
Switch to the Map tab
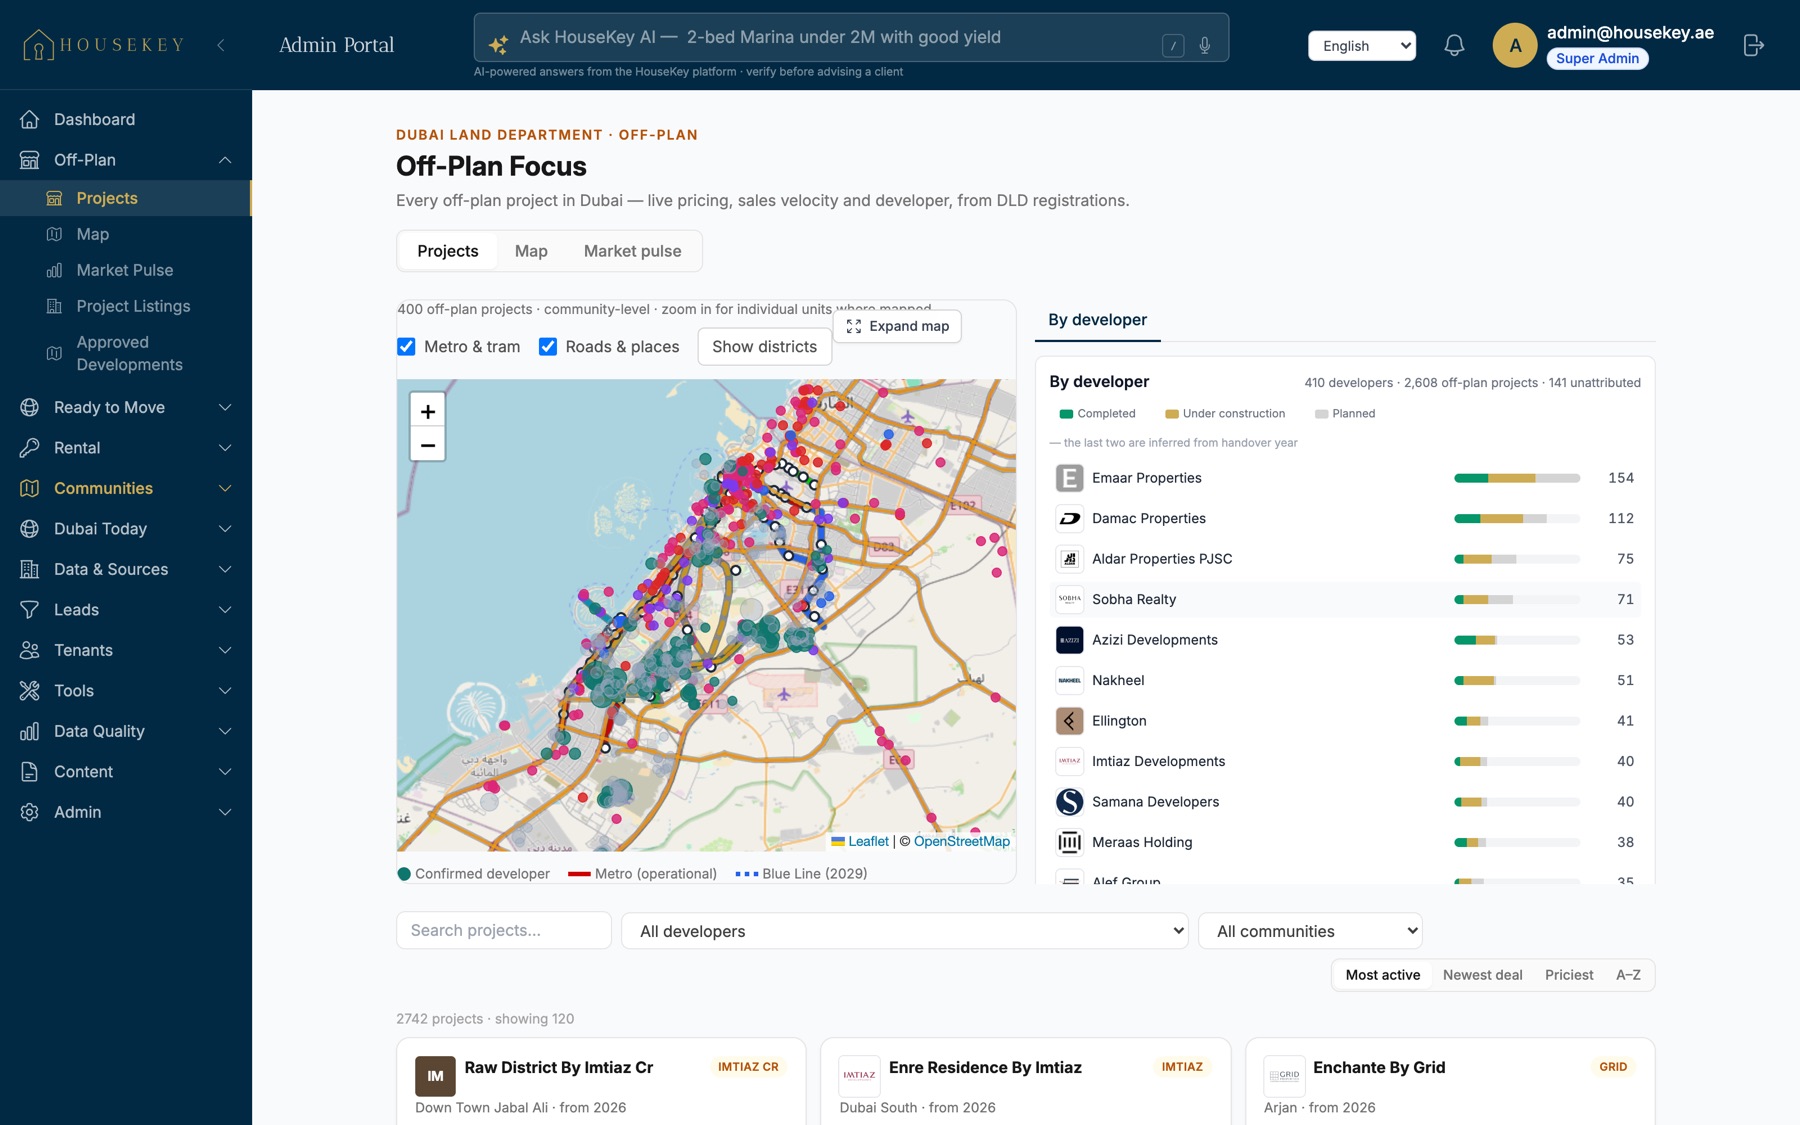click(x=531, y=251)
